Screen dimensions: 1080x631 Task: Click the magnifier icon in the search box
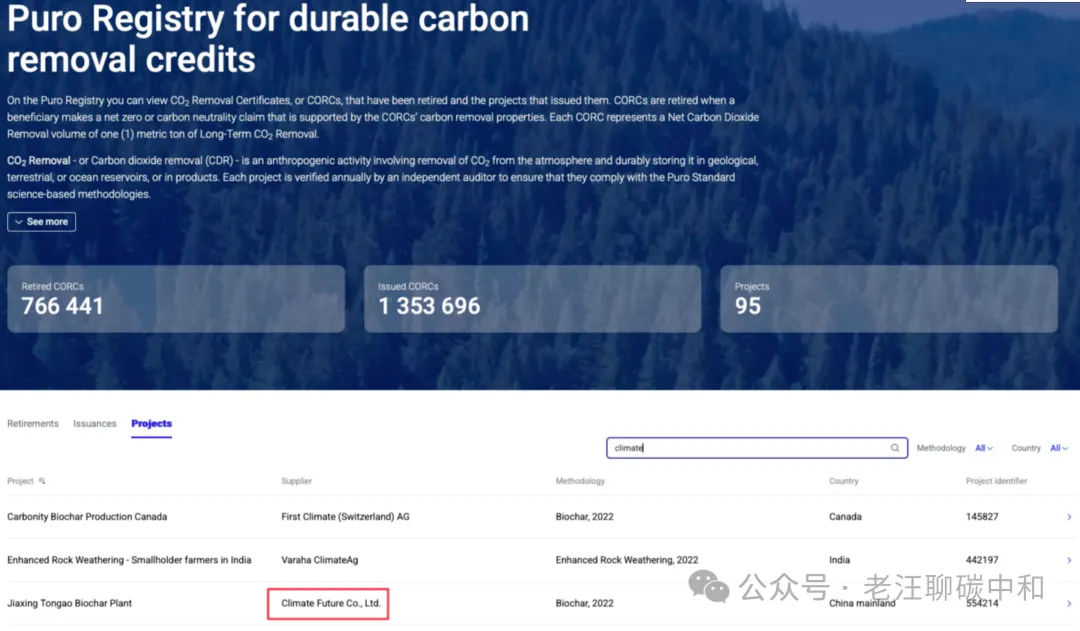click(x=895, y=448)
